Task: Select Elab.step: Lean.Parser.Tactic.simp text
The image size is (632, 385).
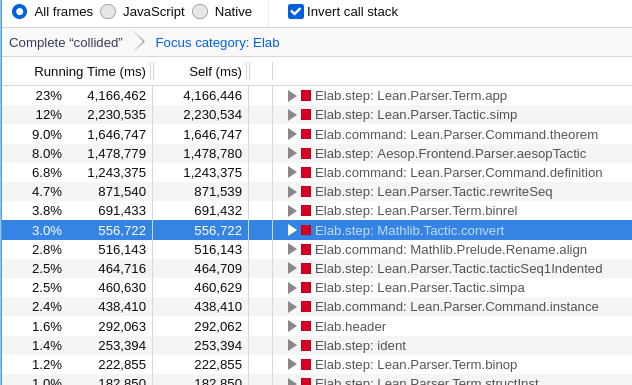Action: [416, 115]
